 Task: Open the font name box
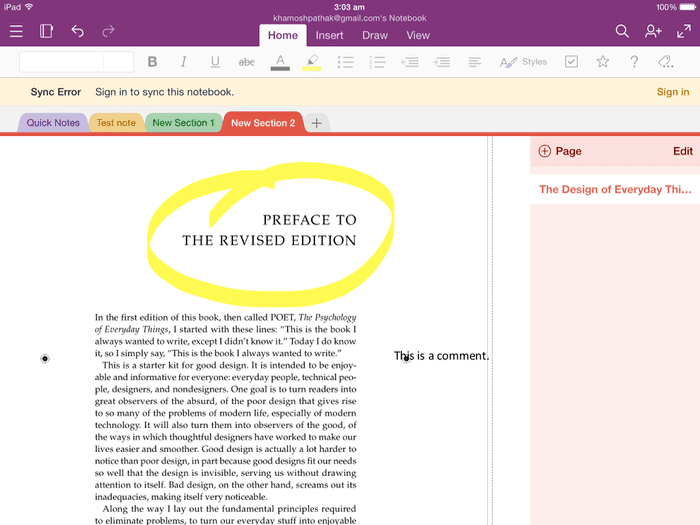[61, 62]
